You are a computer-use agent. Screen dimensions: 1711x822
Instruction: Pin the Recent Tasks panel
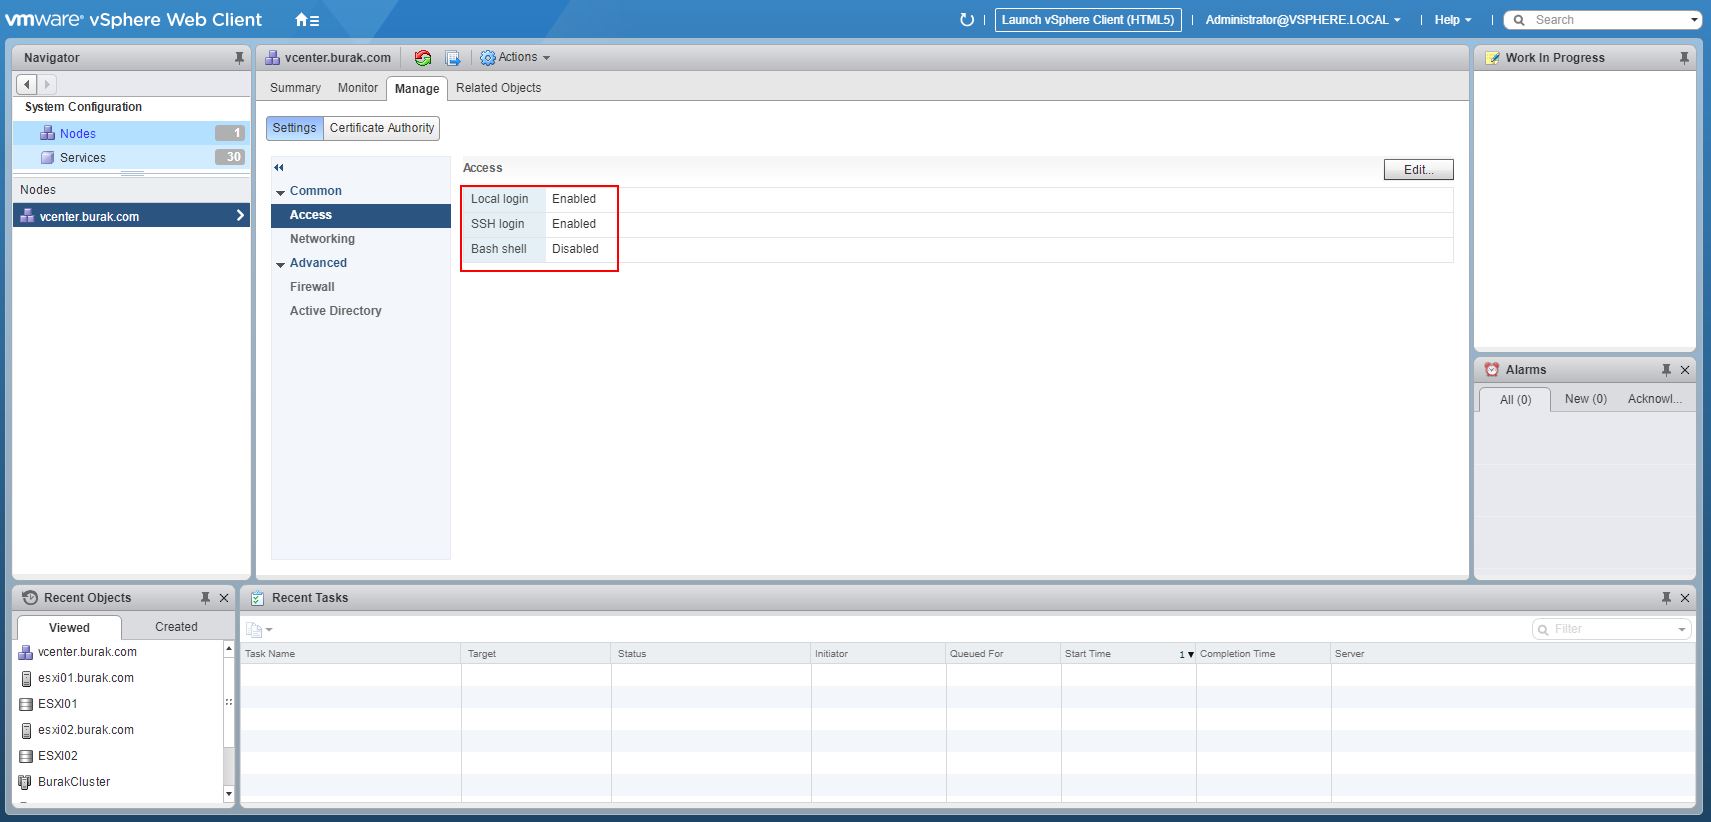click(1666, 598)
